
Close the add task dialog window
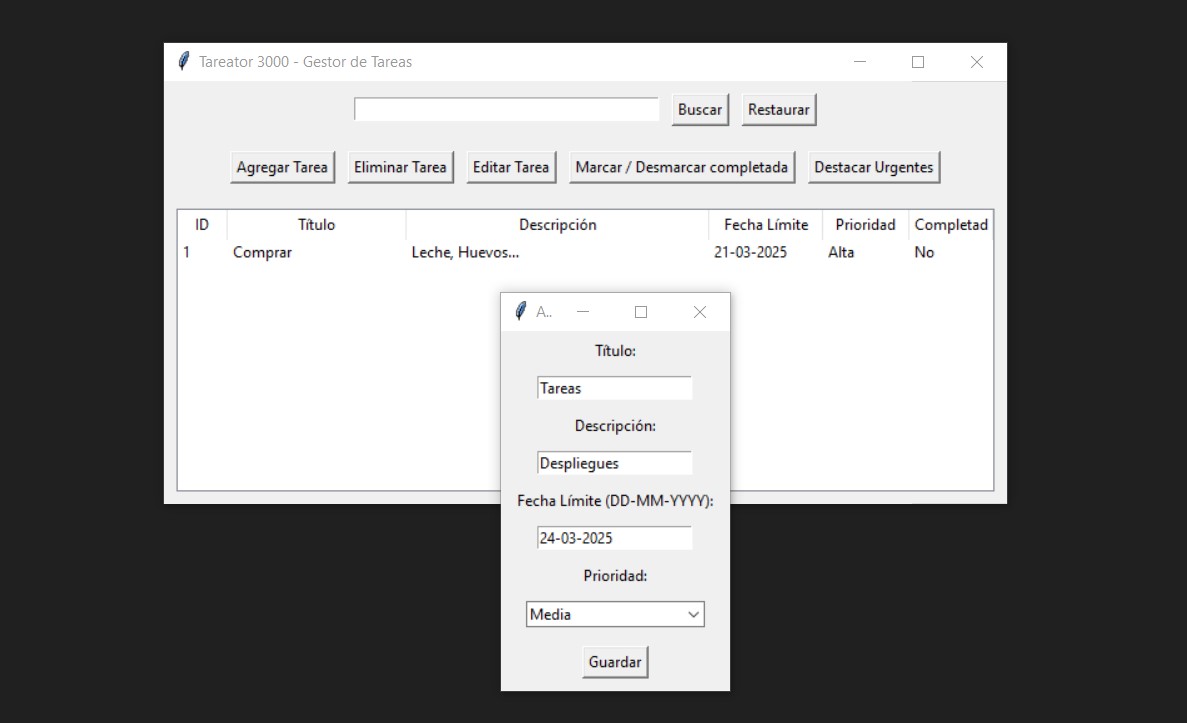coord(699,312)
